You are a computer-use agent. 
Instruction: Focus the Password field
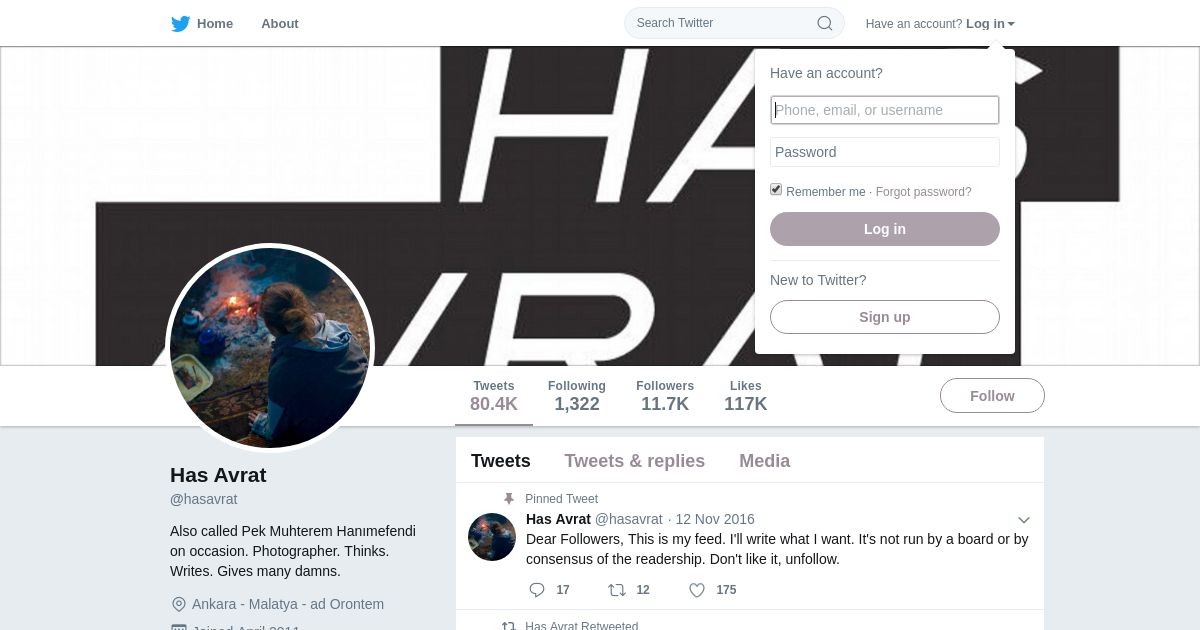pyautogui.click(x=885, y=152)
